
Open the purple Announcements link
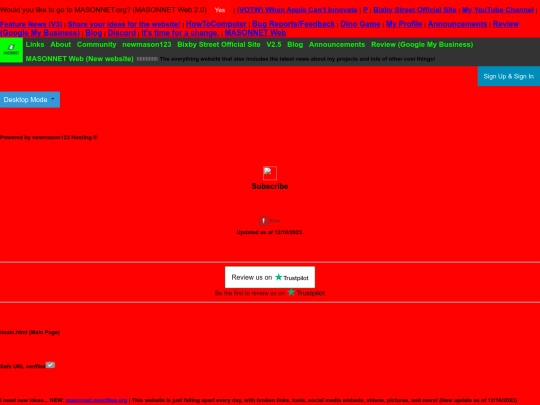[x=457, y=24]
